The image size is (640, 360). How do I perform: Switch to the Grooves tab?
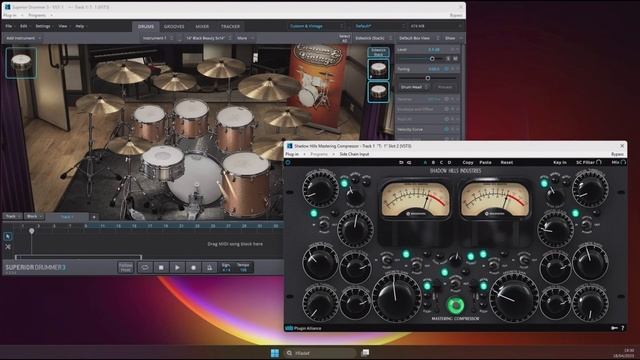click(174, 27)
